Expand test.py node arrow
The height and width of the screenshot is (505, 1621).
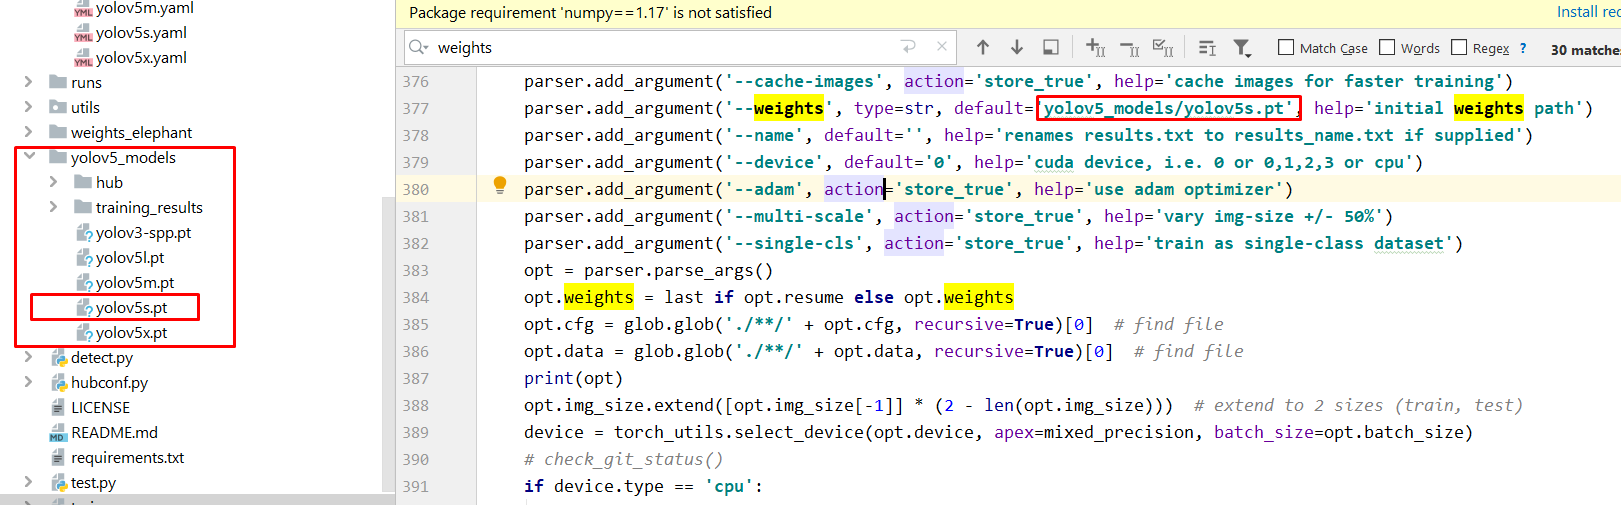(28, 482)
